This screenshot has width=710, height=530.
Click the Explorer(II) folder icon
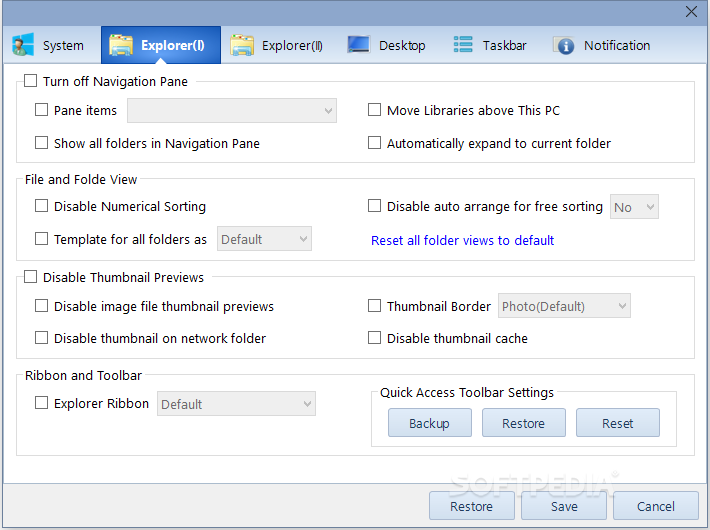pos(242,45)
